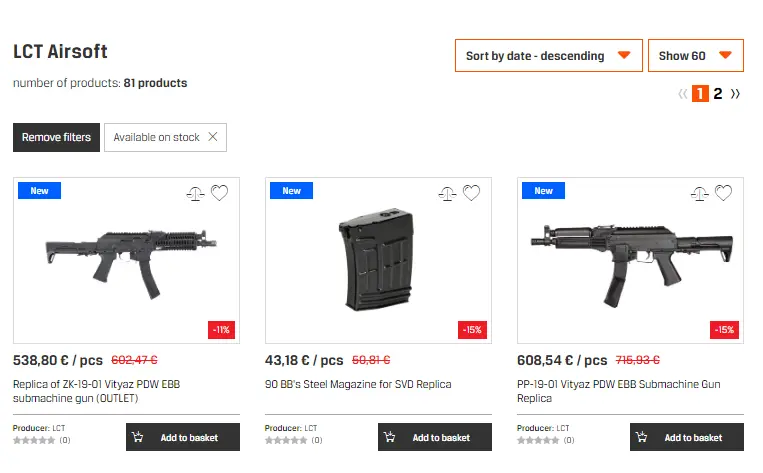Compare the PP-19-01 Vityaz submachine gun
The height and width of the screenshot is (473, 763).
coord(700,193)
